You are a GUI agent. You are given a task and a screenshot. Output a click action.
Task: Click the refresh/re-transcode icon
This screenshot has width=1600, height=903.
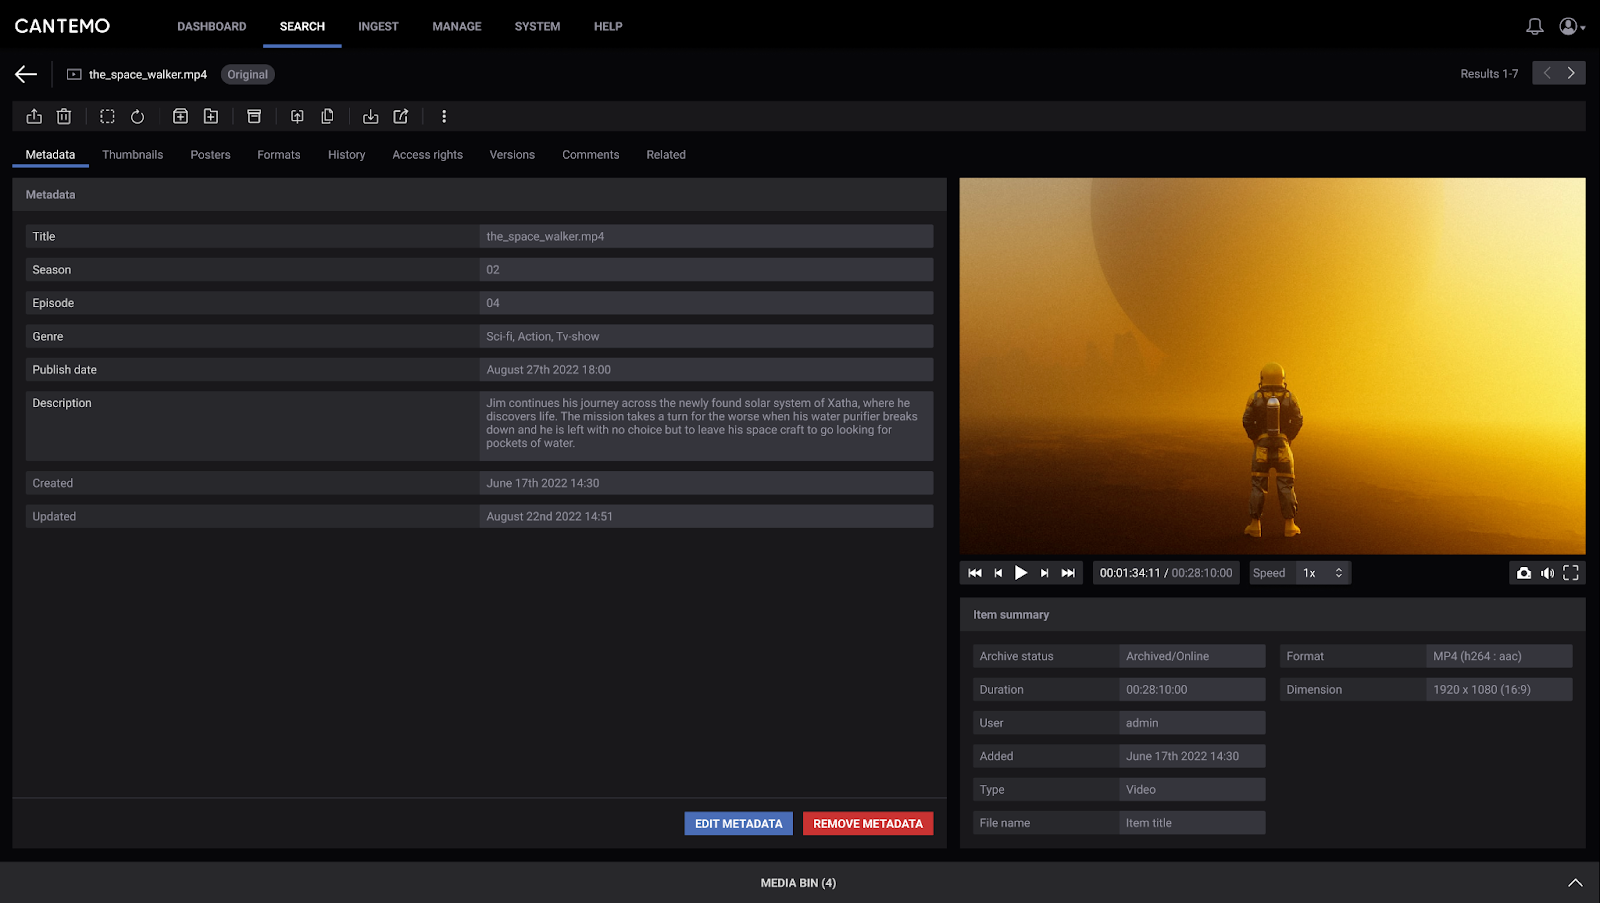point(137,116)
